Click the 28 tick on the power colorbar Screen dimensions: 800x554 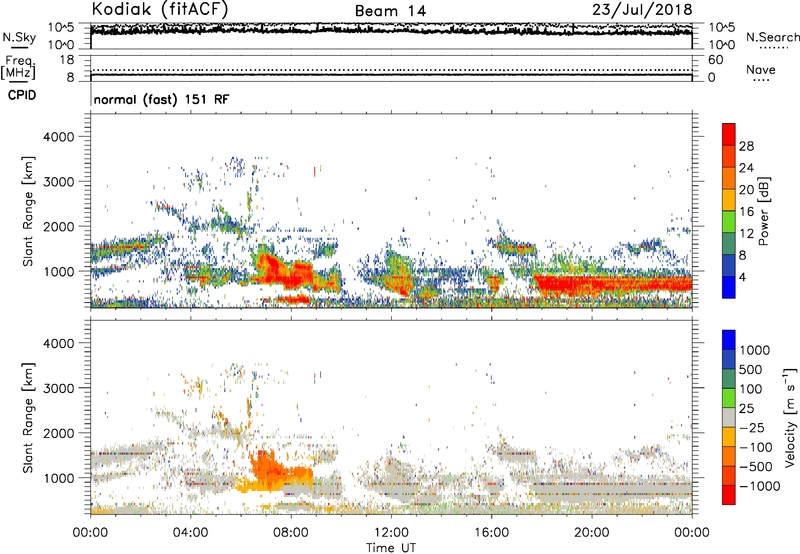(746, 146)
